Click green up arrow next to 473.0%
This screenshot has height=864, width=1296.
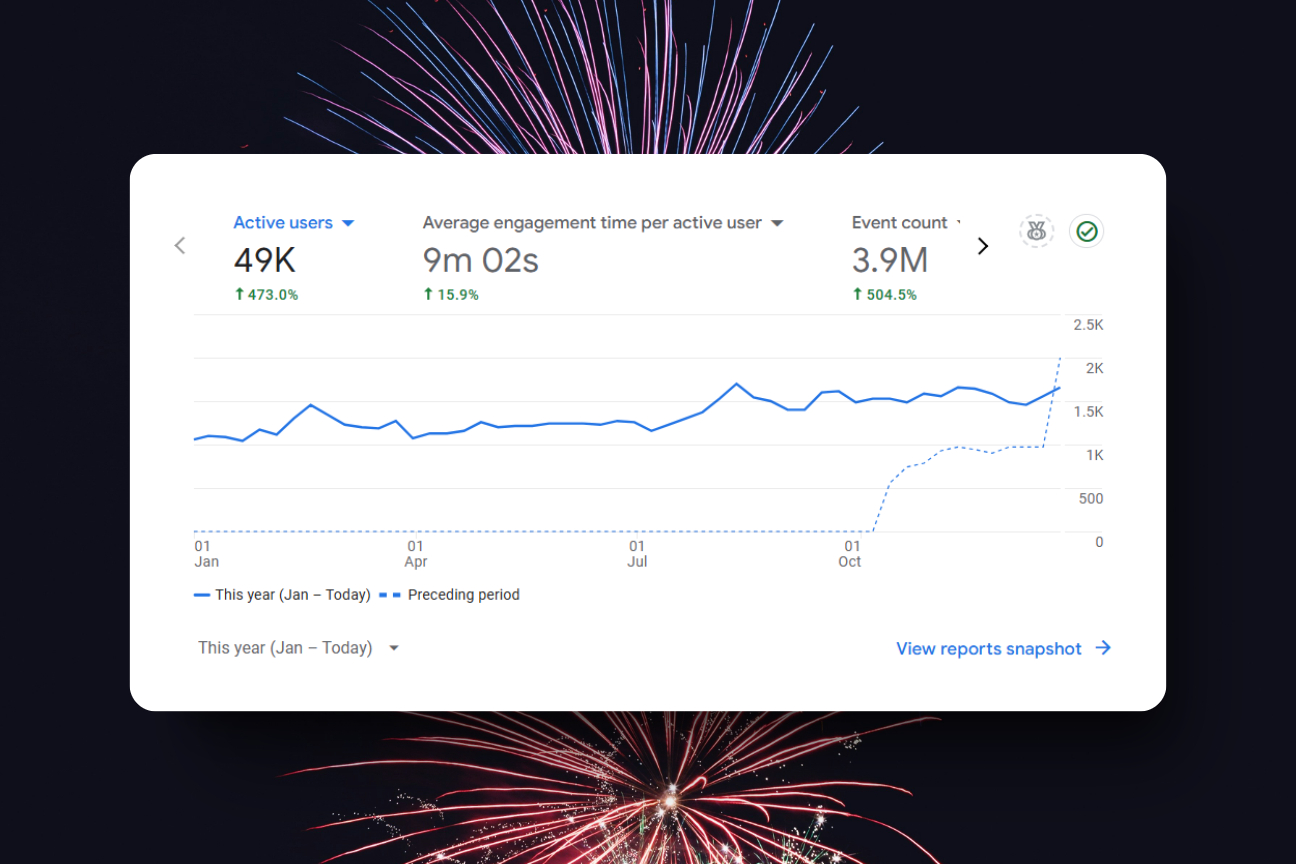point(239,295)
